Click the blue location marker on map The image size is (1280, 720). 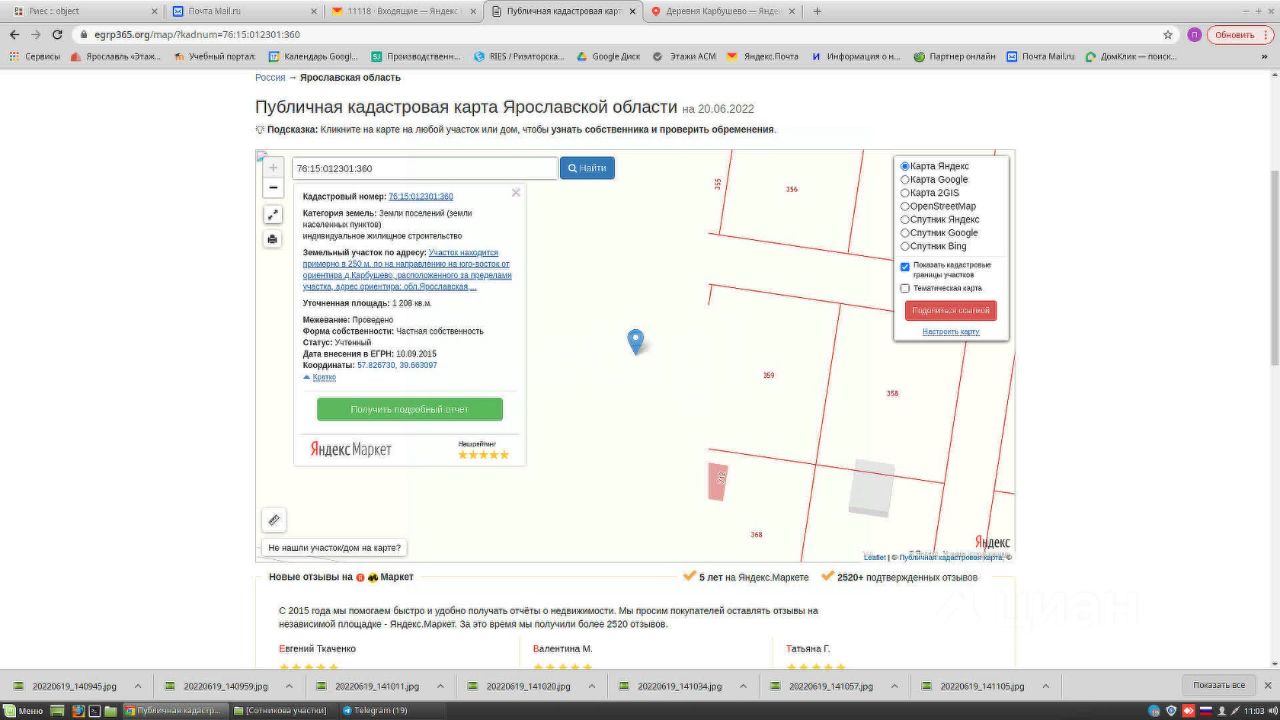click(x=635, y=341)
